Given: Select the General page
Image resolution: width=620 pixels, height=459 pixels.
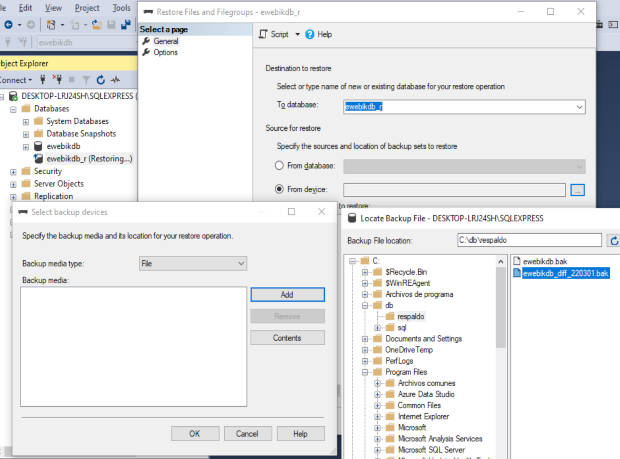Looking at the screenshot, I should pos(166,41).
